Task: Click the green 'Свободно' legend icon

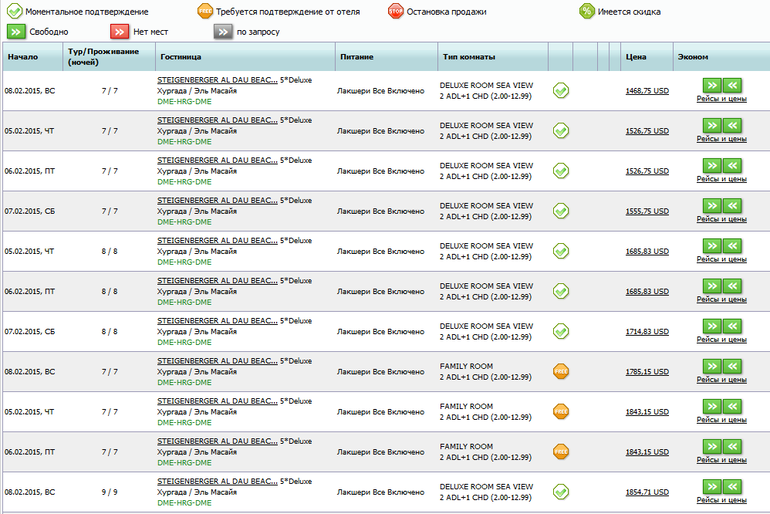Action: (17, 32)
